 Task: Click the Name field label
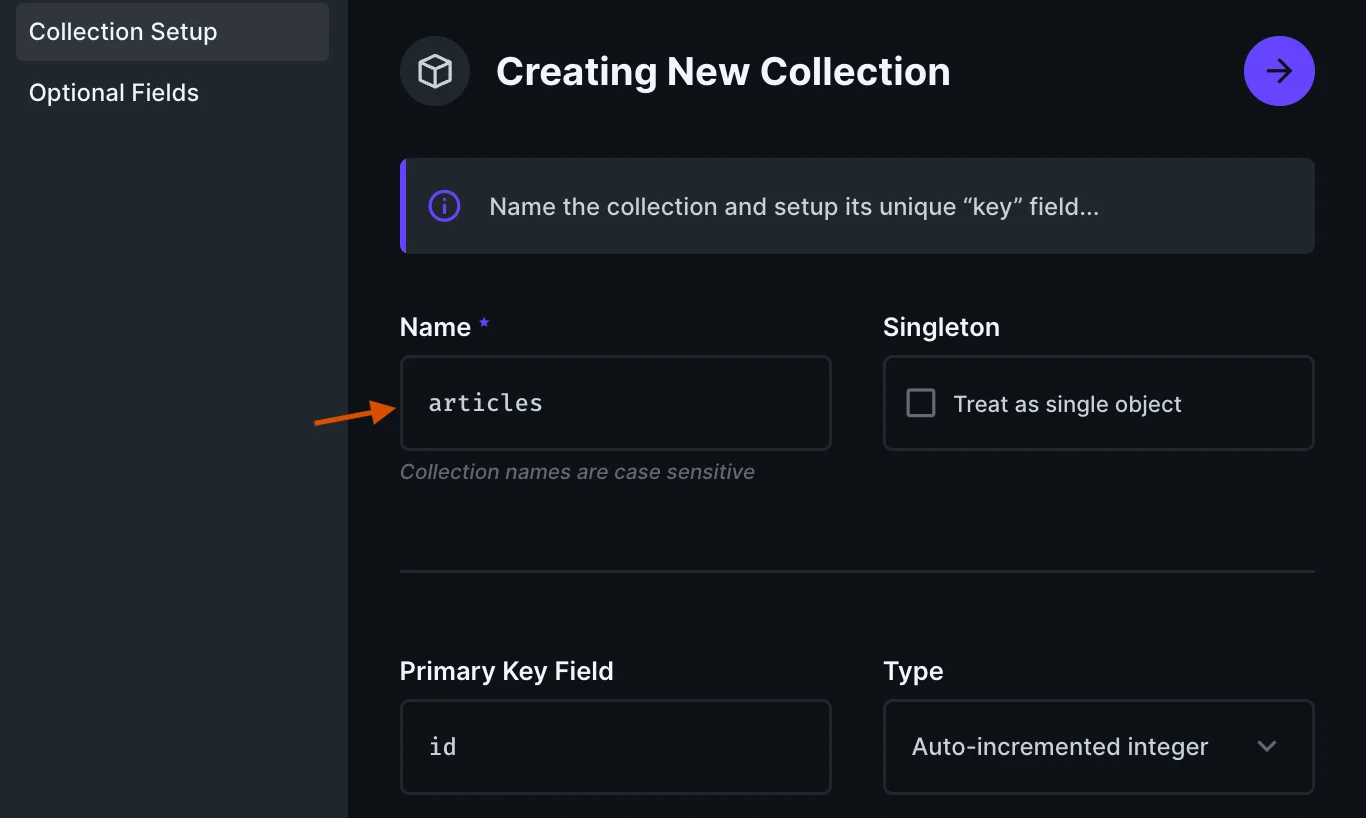(x=435, y=327)
